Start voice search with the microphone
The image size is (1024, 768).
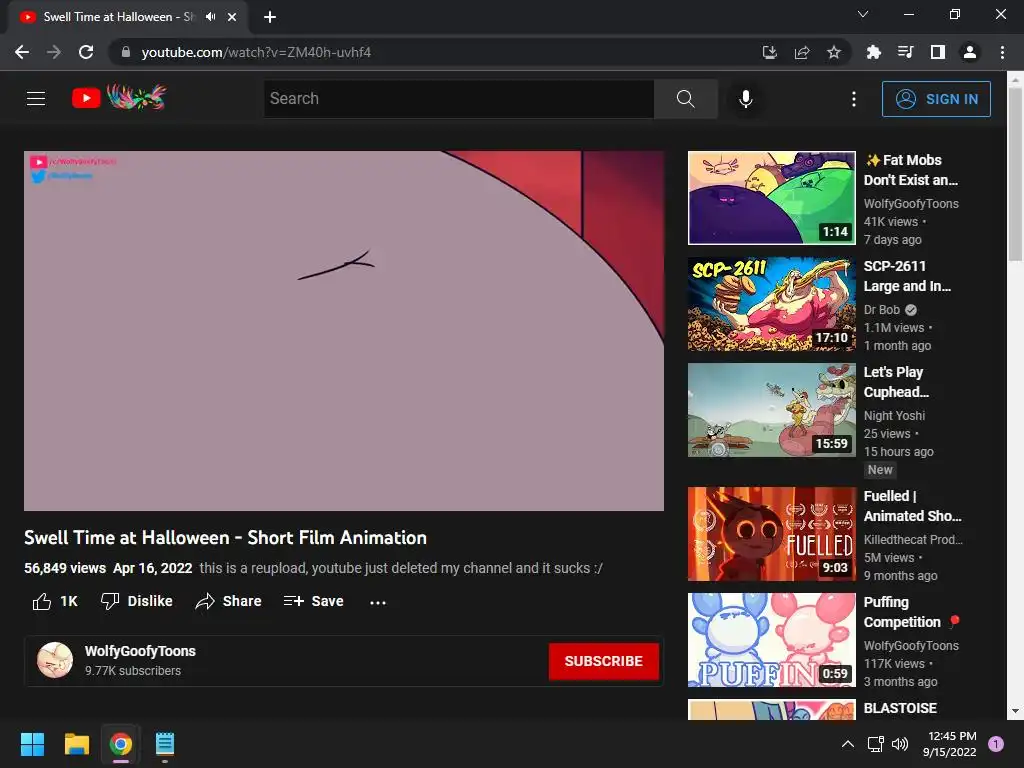click(x=745, y=99)
